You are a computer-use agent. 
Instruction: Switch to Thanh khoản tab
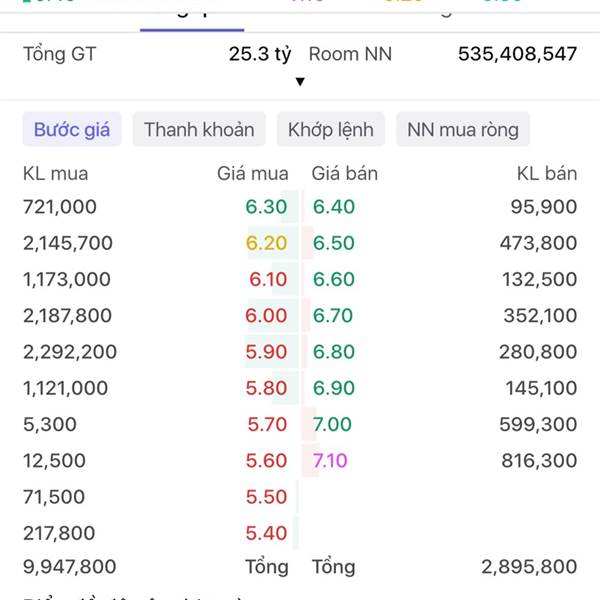pyautogui.click(x=199, y=129)
